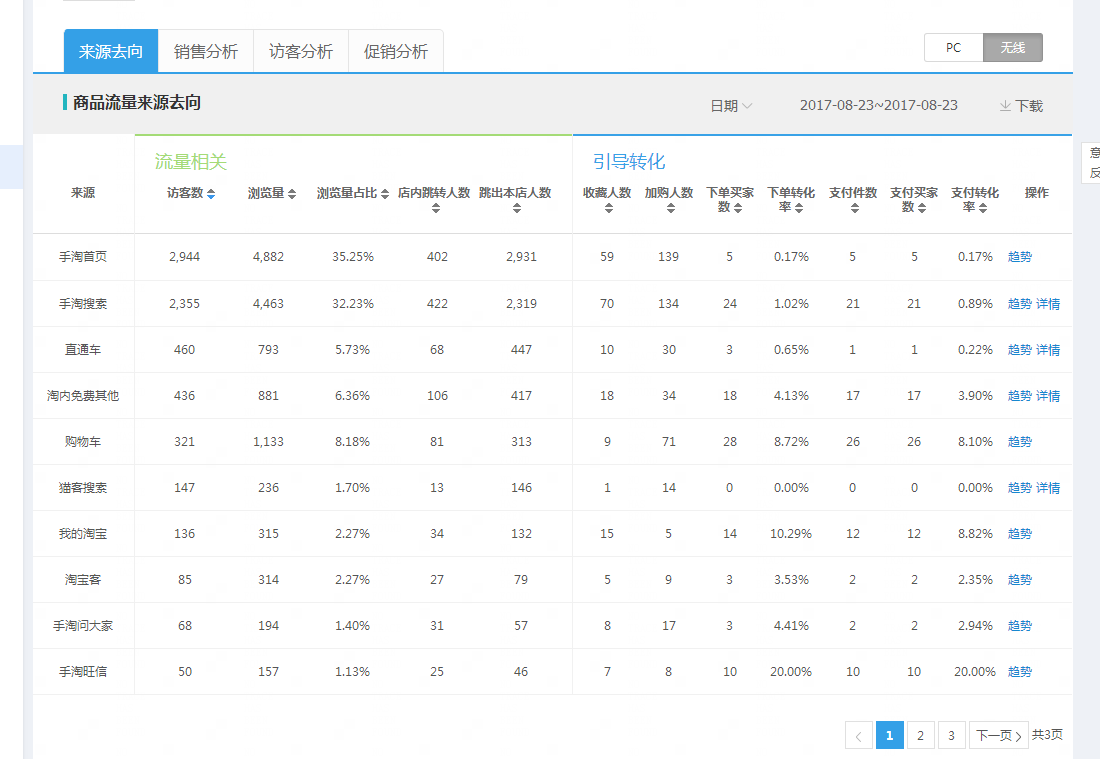The image size is (1100, 759).
Task: View 趋势 for 直通车
Action: coord(1019,349)
